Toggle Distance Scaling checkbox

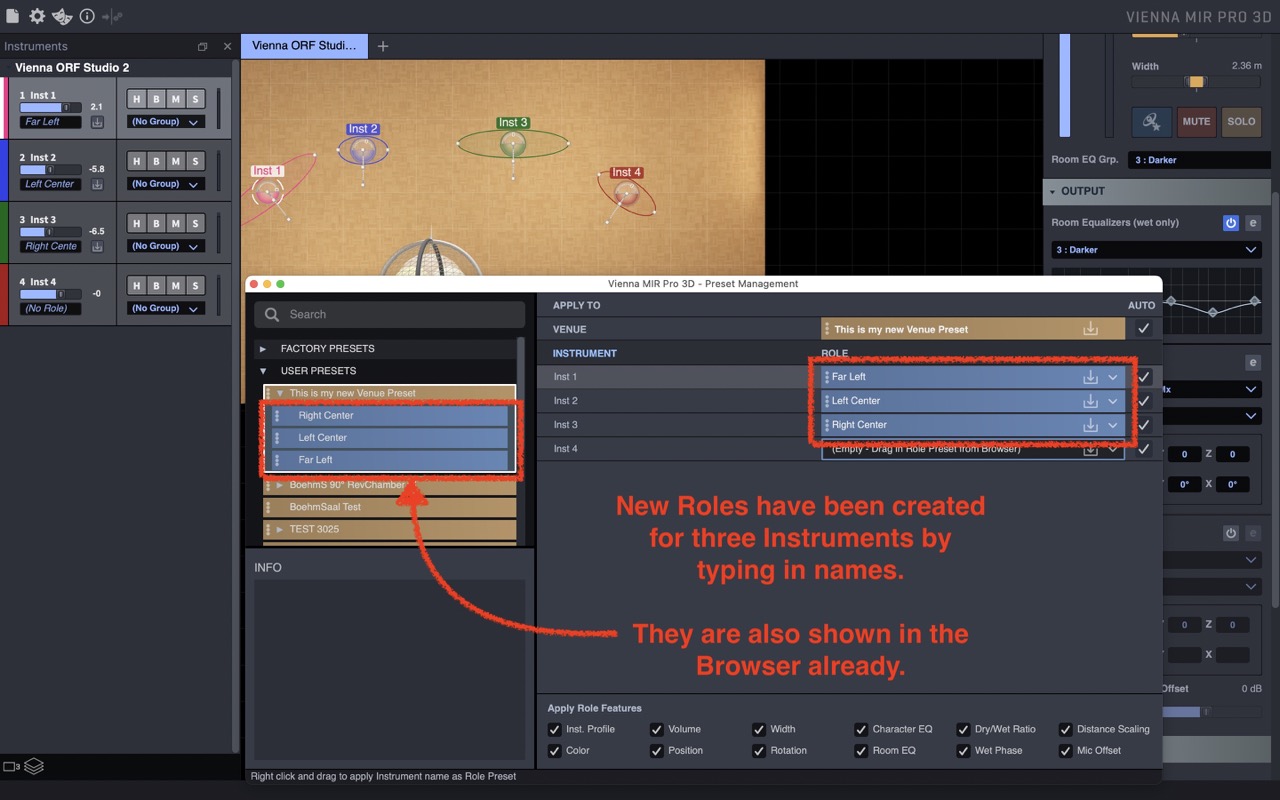coord(1066,729)
